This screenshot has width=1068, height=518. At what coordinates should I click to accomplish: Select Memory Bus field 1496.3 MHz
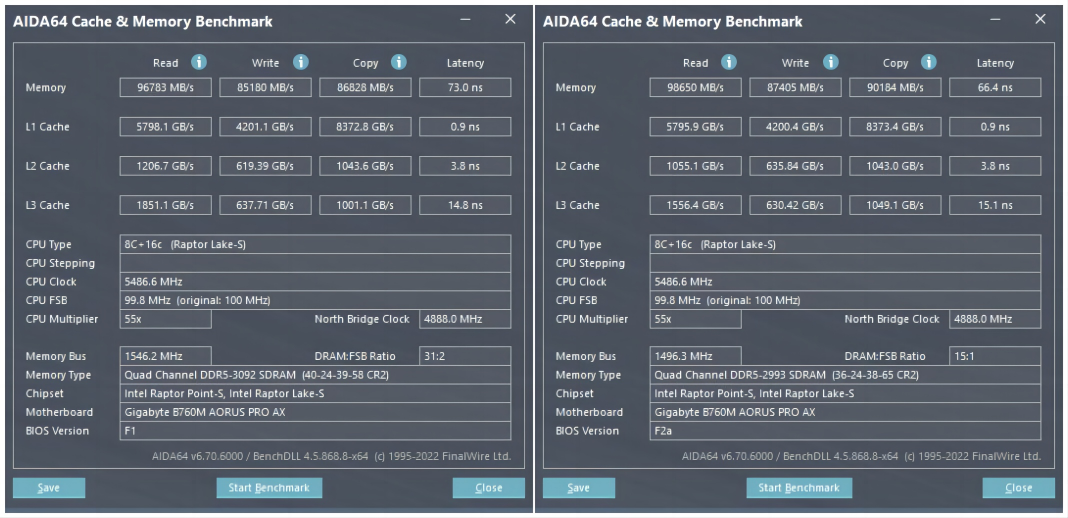(x=695, y=356)
